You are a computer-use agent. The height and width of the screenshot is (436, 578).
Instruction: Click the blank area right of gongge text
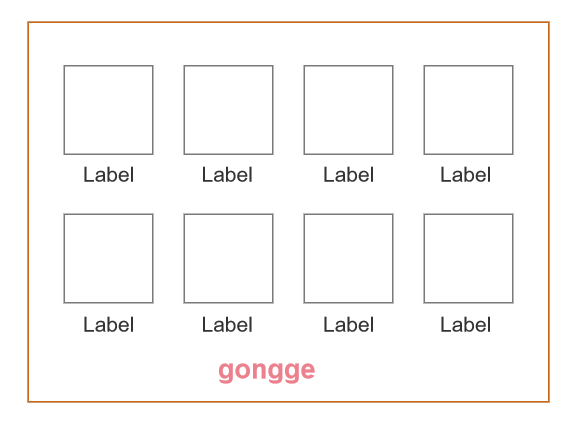[x=431, y=371]
